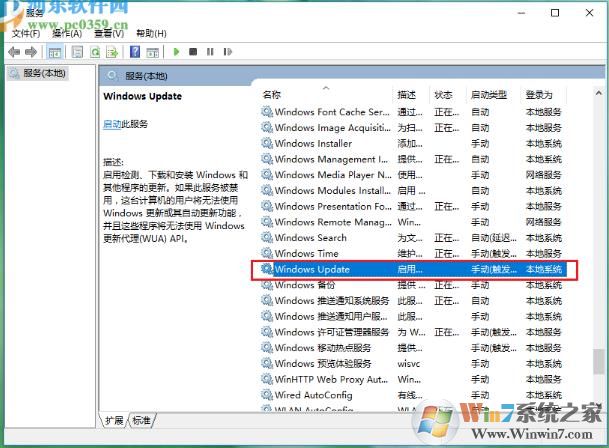Select Windows Image Acquisition row
609x448 pixels.
point(412,128)
